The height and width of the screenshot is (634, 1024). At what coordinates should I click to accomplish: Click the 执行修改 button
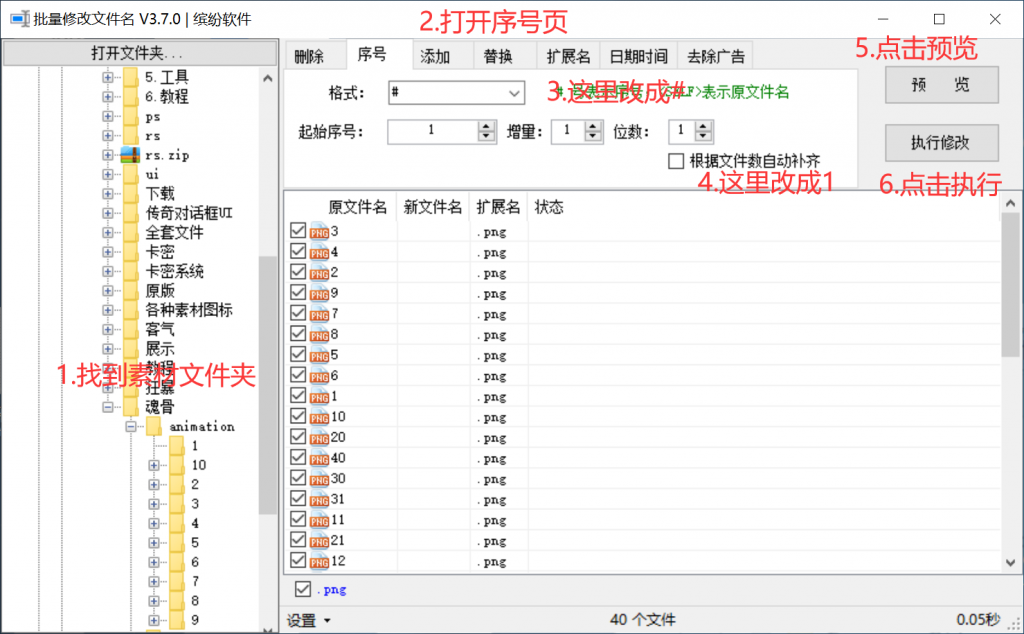[941, 142]
